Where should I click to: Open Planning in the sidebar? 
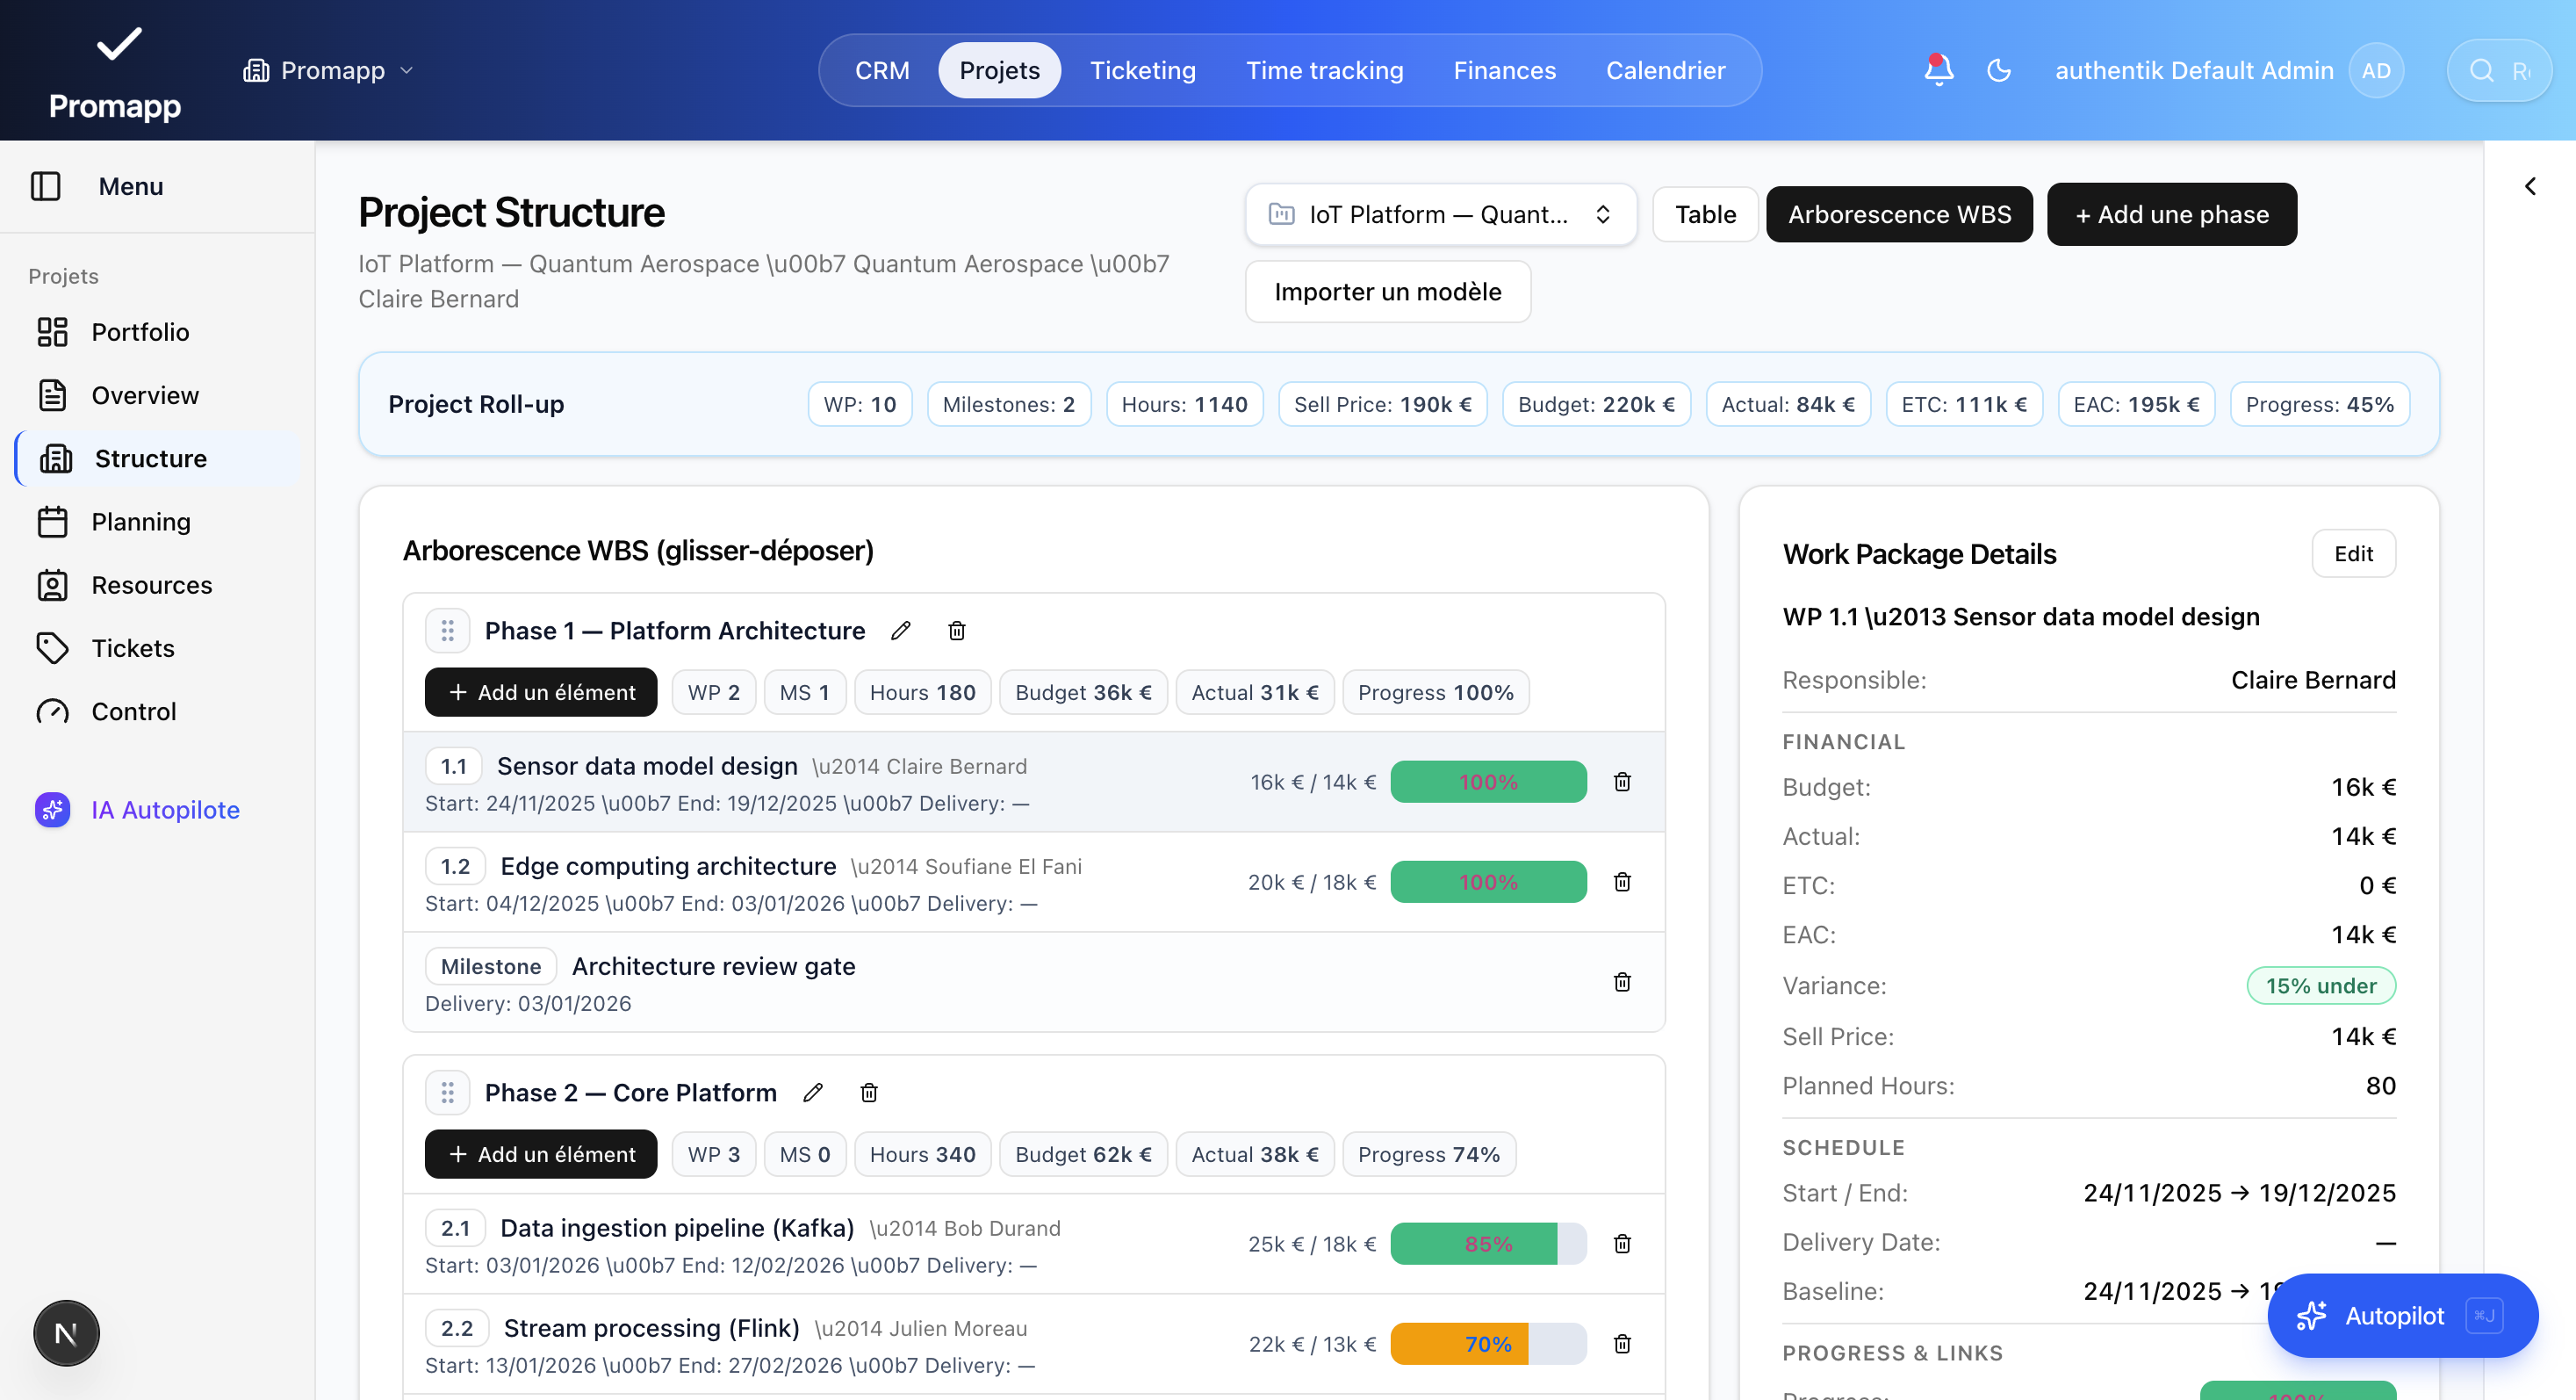(158, 522)
